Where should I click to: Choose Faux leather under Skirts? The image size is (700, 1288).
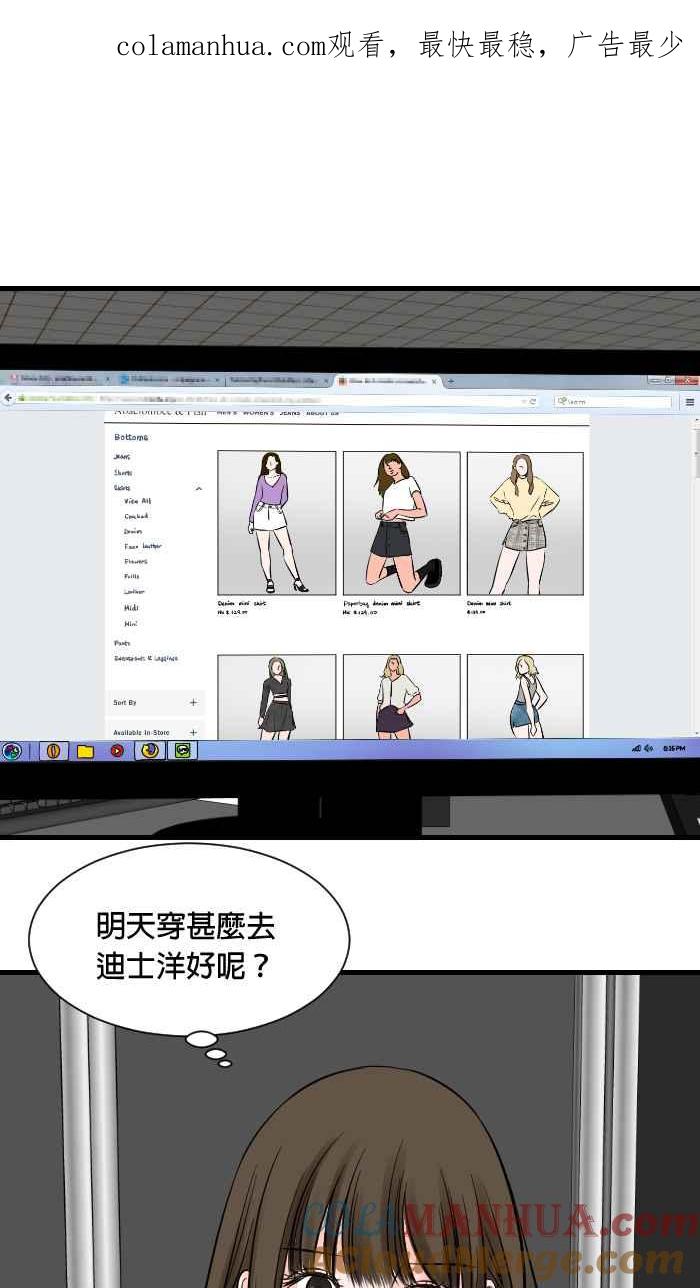(143, 546)
